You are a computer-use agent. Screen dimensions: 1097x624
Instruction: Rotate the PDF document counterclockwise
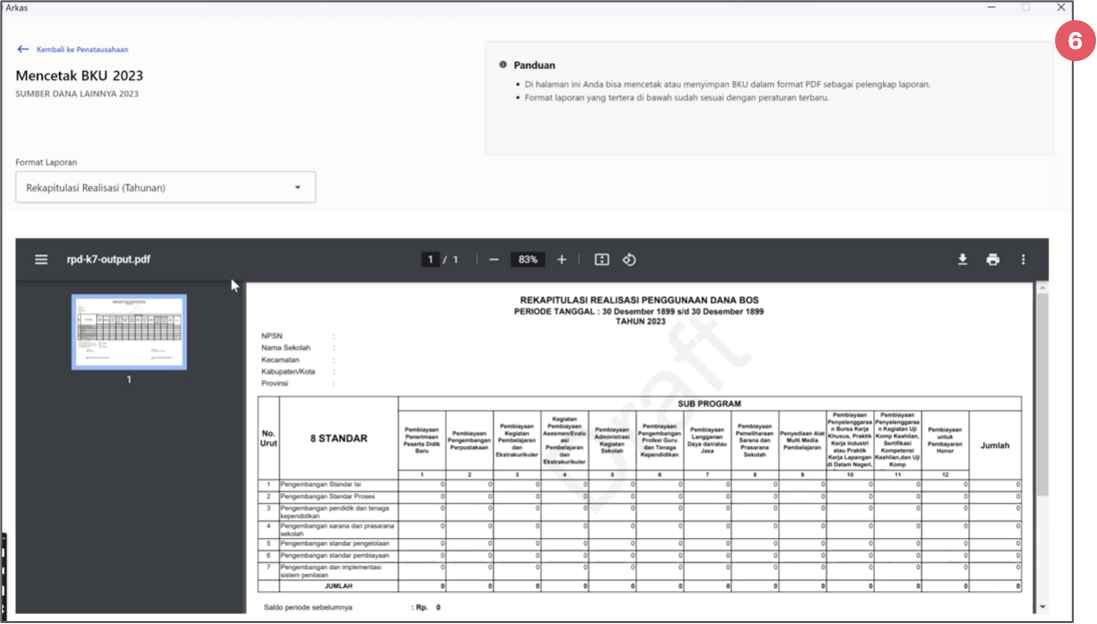629,260
